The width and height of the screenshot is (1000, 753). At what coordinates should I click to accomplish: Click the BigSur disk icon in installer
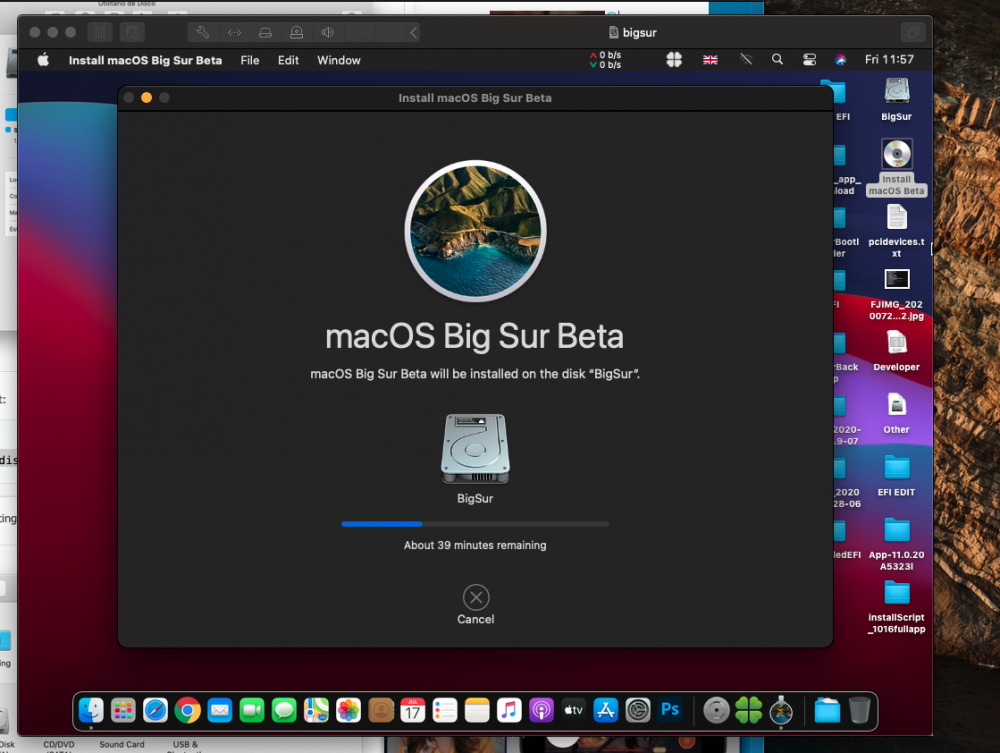click(475, 449)
